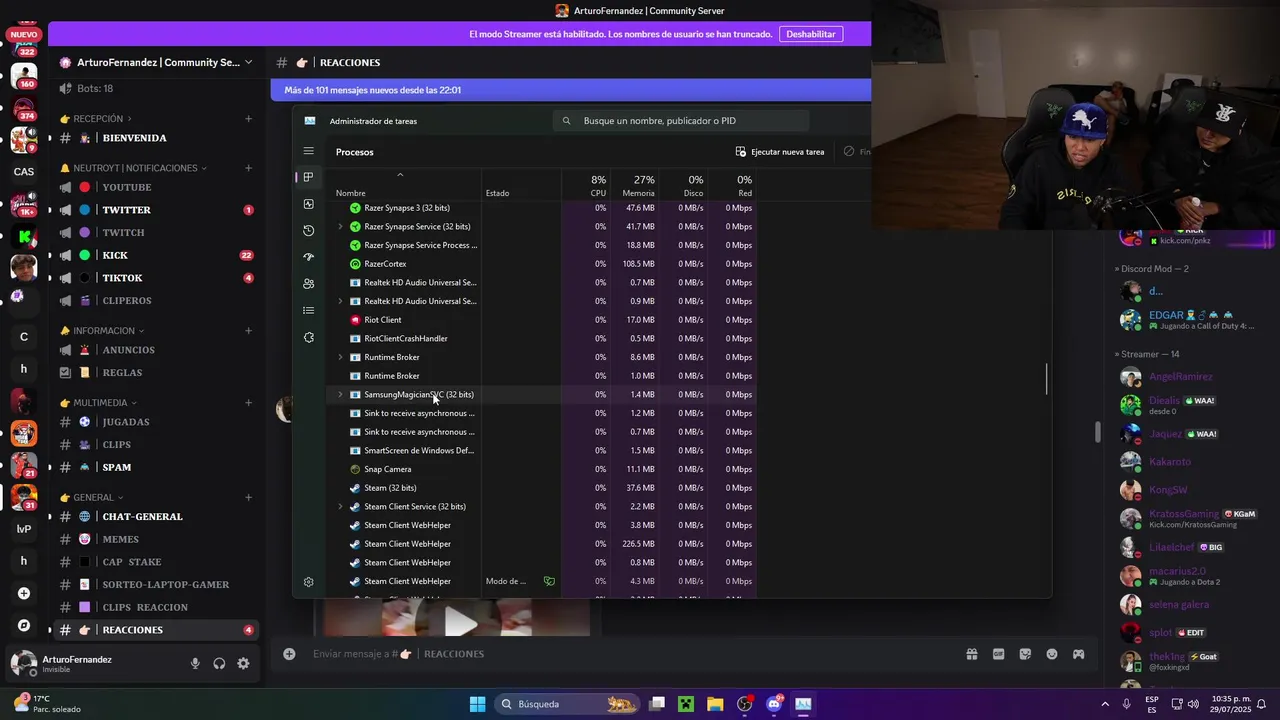The width and height of the screenshot is (1280, 720).
Task: Open Task Manager settings gear icon
Action: [x=308, y=582]
